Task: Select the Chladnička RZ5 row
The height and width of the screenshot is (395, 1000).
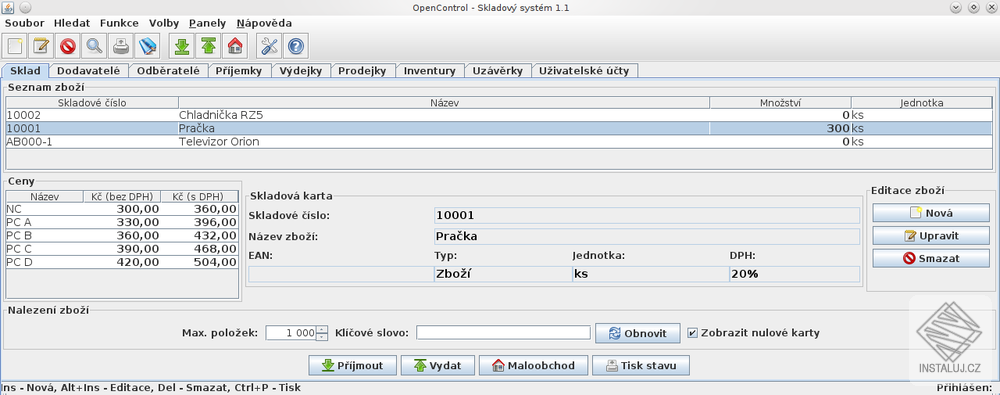Action: 499,115
